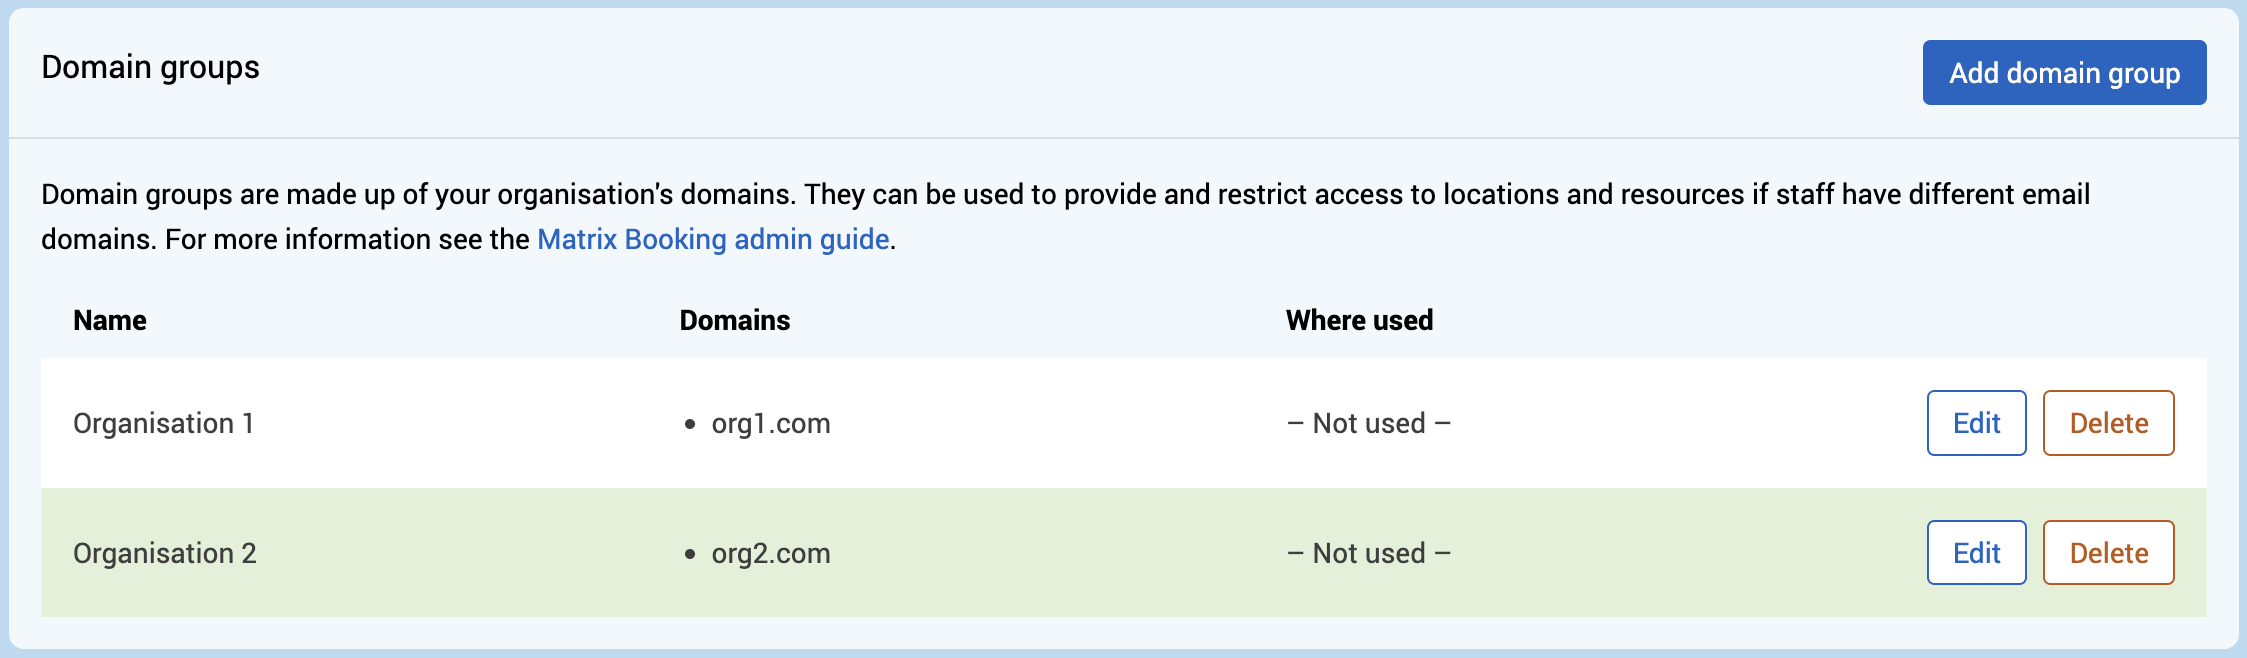
Task: Click the Where used column header
Action: pyautogui.click(x=1359, y=320)
